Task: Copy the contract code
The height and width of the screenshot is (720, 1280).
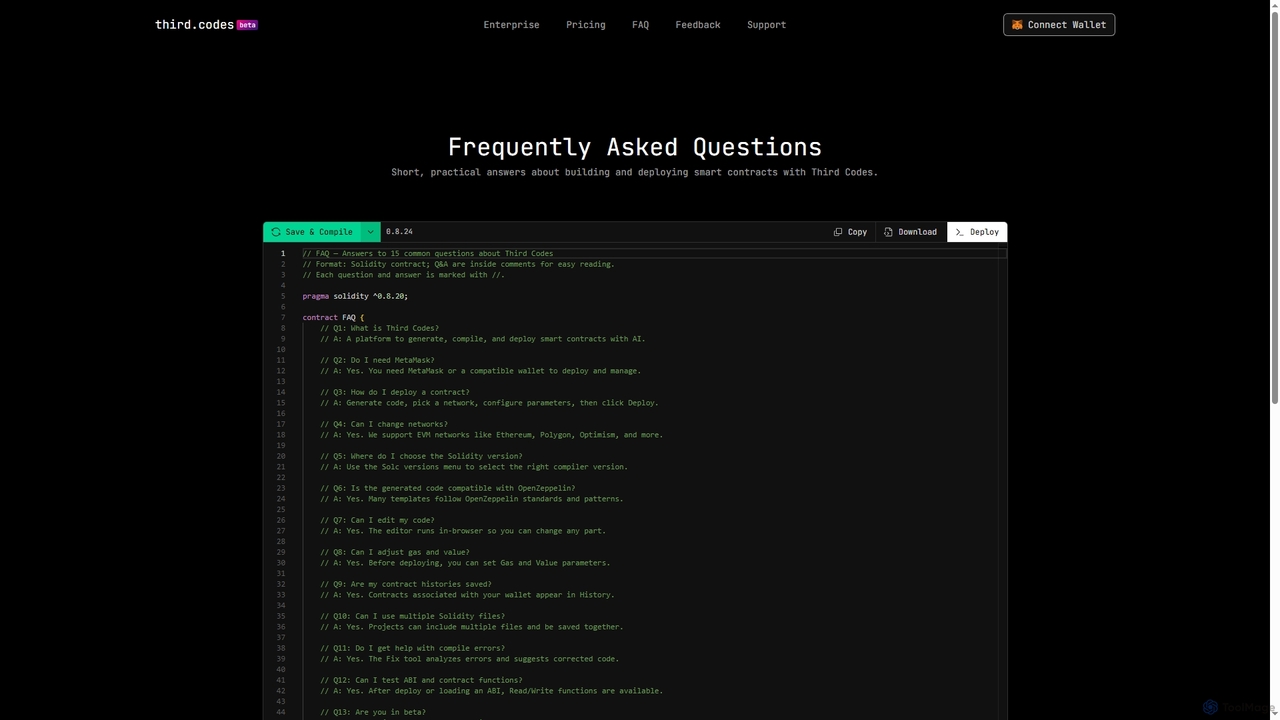Action: click(850, 232)
